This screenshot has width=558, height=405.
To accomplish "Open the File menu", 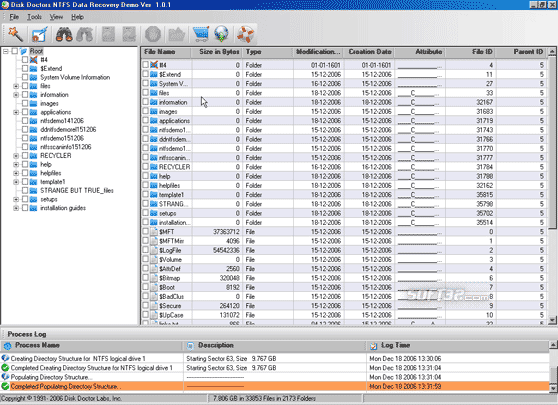I will [14, 17].
